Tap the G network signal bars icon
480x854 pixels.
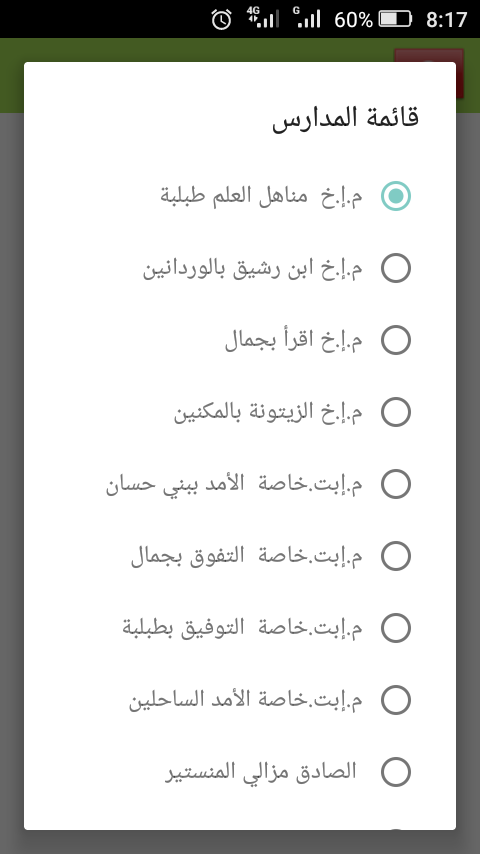(306, 17)
